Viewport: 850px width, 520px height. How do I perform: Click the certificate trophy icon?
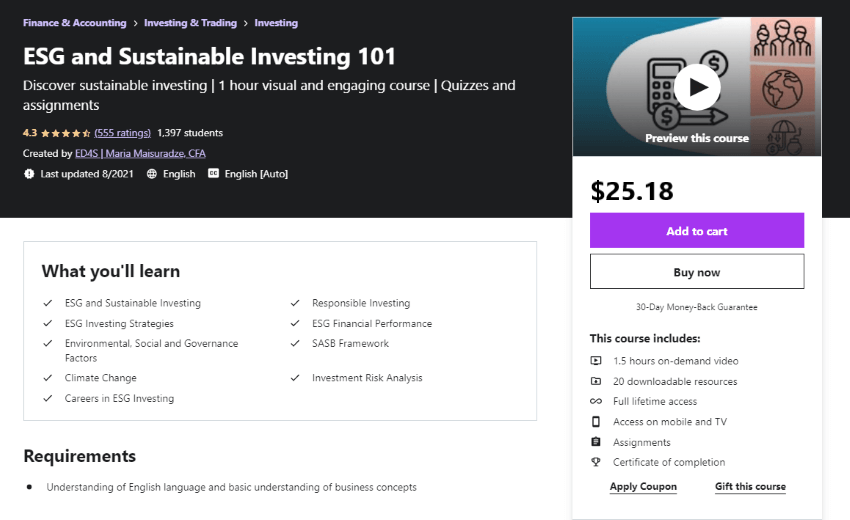pyautogui.click(x=596, y=462)
